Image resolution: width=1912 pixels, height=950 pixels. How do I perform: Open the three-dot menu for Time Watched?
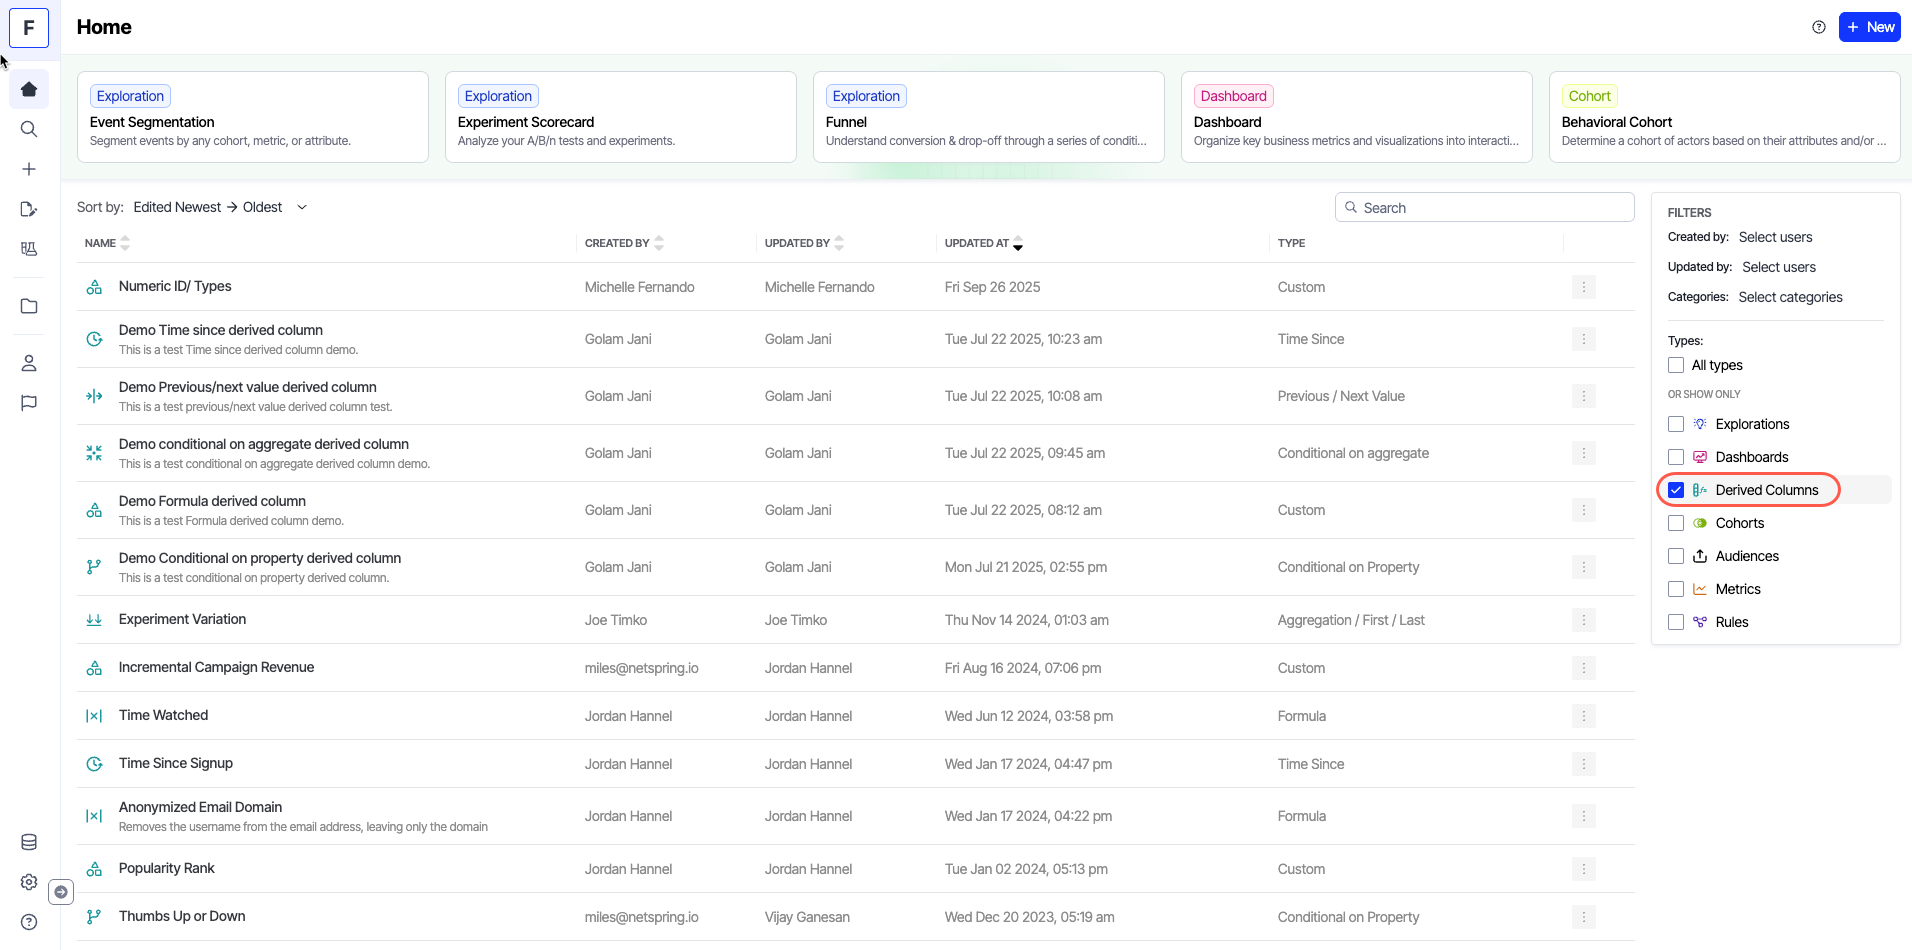(x=1583, y=716)
